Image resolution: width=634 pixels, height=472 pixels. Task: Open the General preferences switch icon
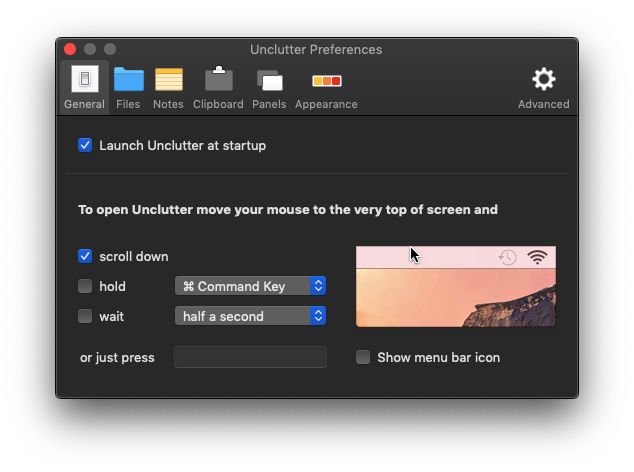pyautogui.click(x=85, y=79)
